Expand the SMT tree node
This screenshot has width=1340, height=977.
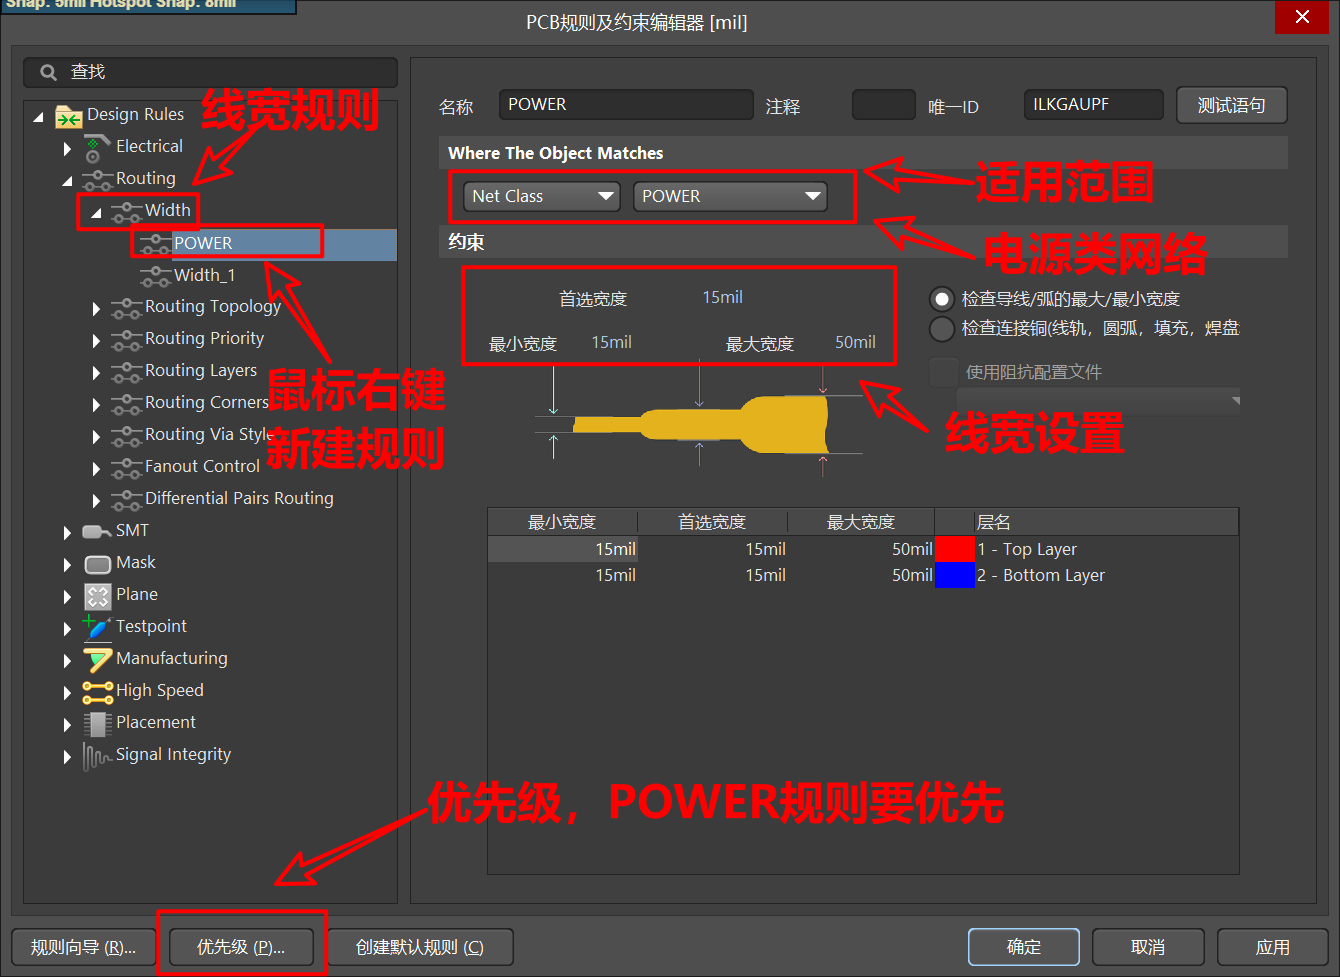[x=67, y=533]
